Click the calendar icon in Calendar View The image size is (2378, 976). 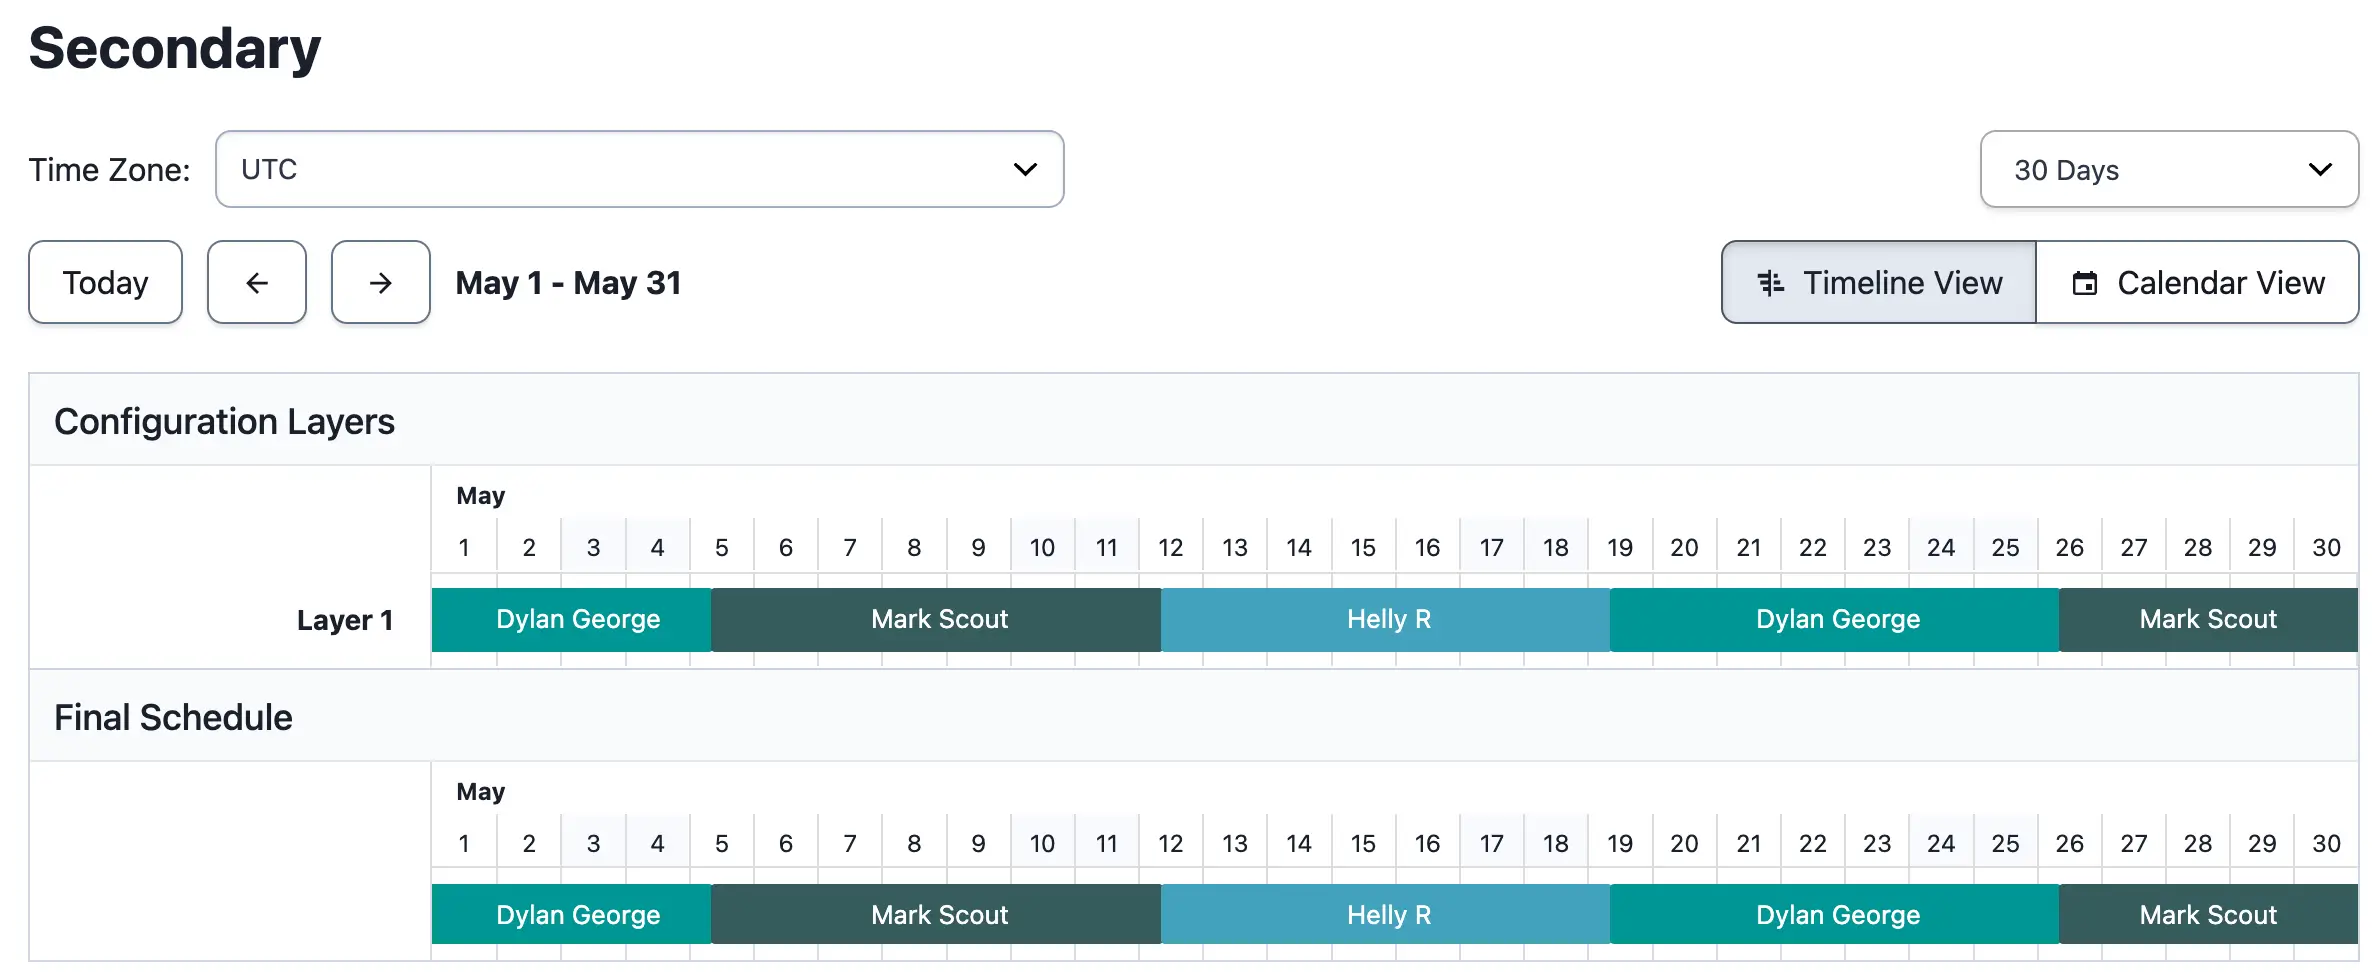[x=2085, y=283]
